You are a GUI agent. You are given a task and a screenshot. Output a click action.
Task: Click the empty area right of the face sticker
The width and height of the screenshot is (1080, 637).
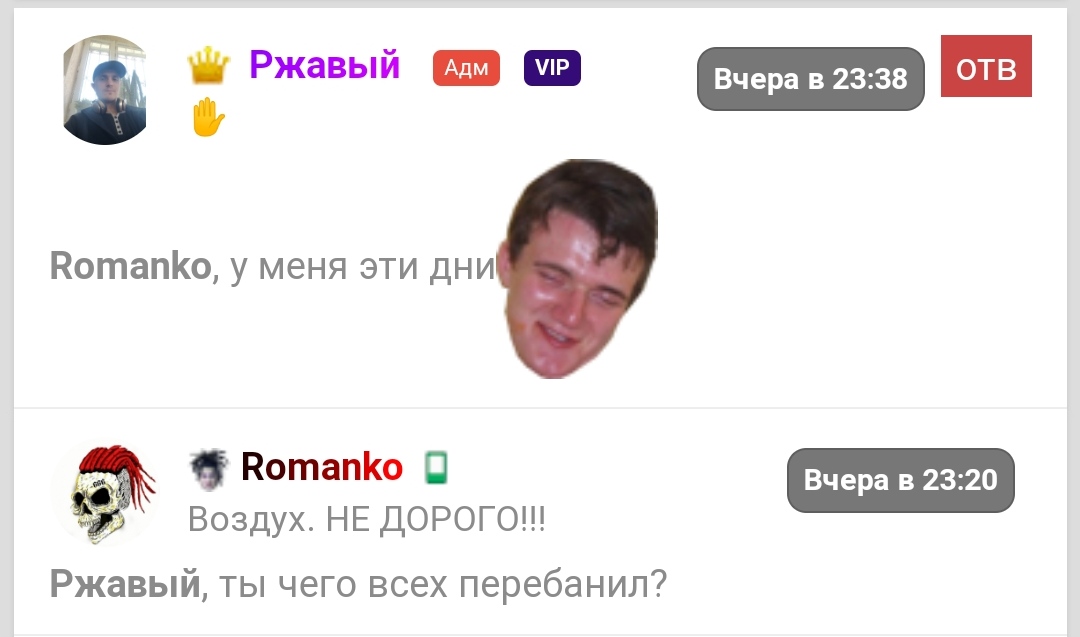pyautogui.click(x=861, y=269)
